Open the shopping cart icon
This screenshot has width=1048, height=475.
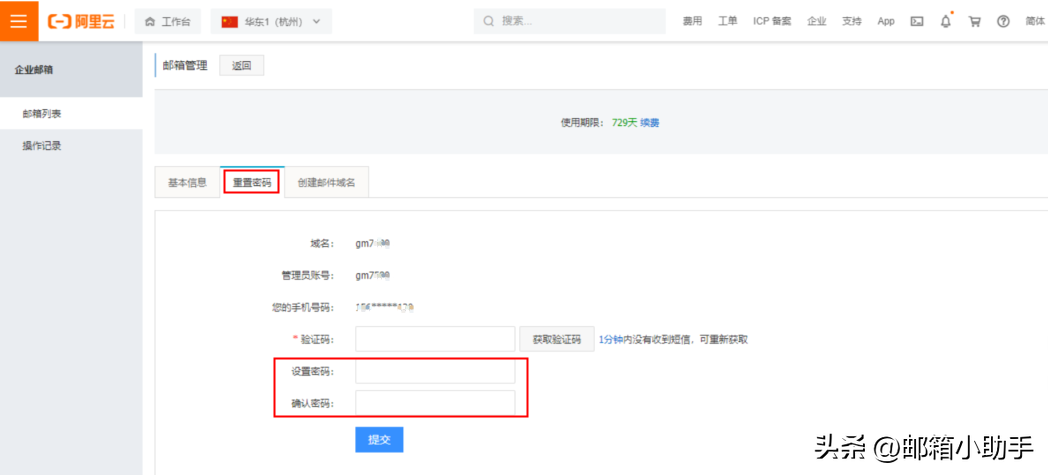[x=974, y=21]
